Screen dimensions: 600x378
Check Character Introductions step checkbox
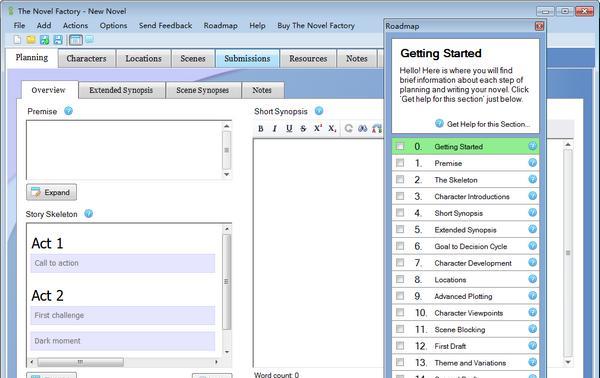click(400, 196)
